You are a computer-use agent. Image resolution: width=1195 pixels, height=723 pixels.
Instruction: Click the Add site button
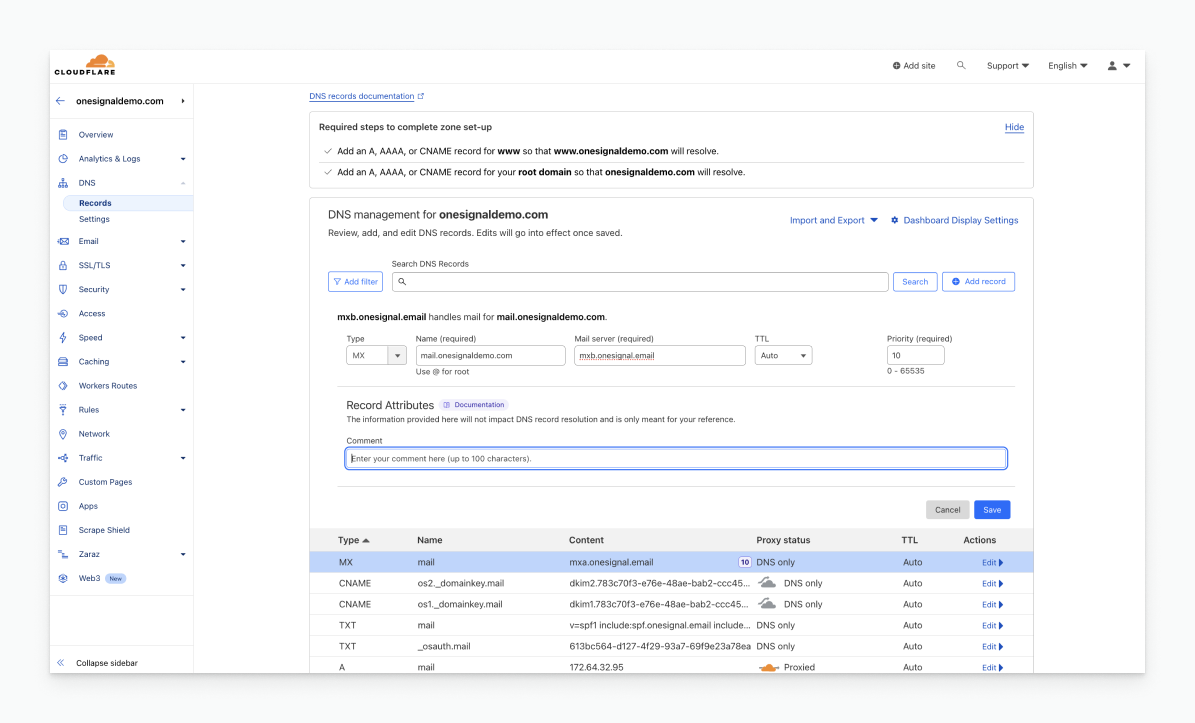point(914,66)
